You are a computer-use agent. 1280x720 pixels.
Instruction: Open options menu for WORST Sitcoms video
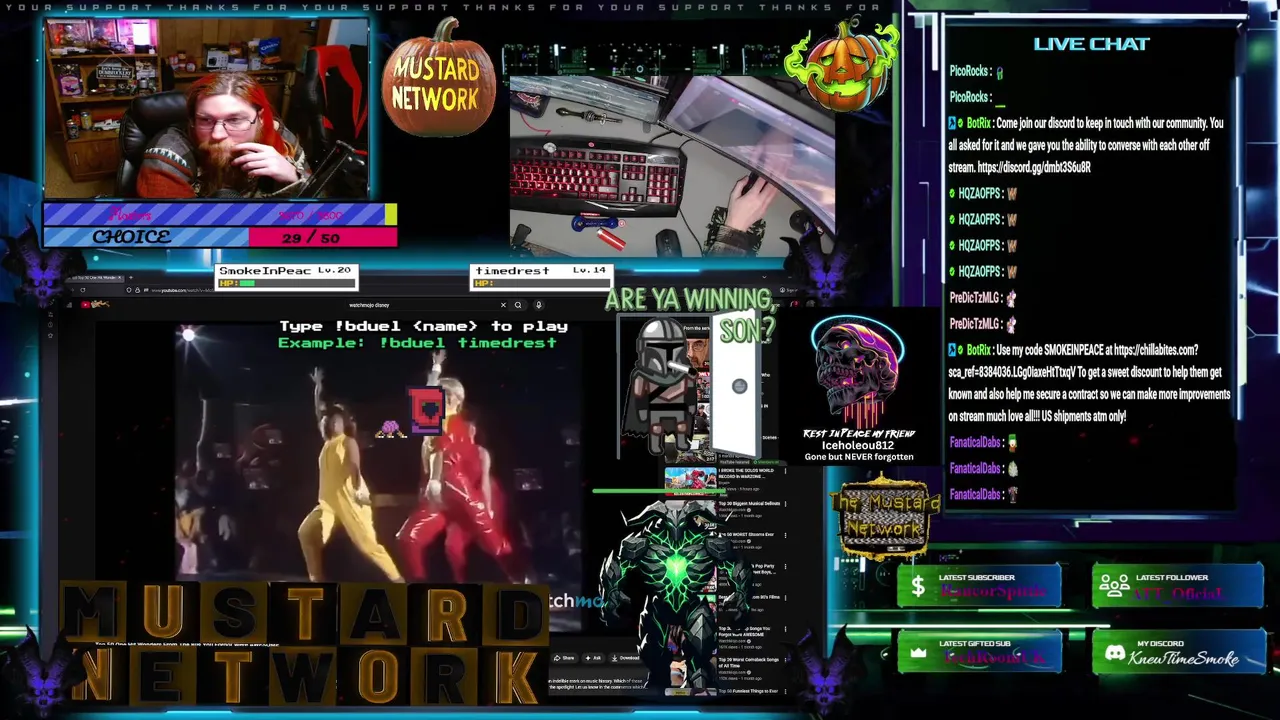(786, 535)
